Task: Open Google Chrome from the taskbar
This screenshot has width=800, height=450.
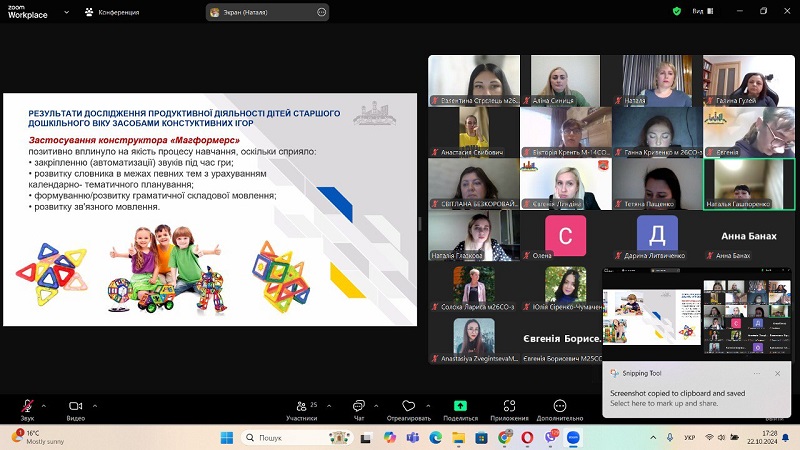Action: (x=504, y=437)
